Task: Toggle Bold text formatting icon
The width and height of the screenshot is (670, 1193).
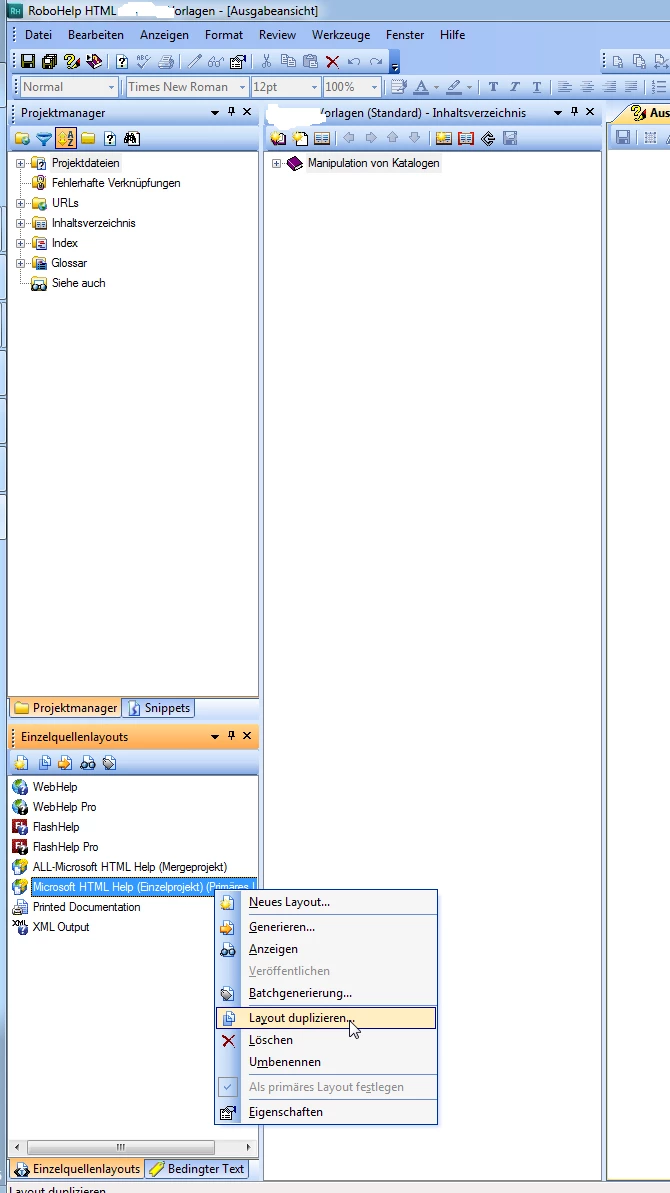Action: (x=493, y=87)
